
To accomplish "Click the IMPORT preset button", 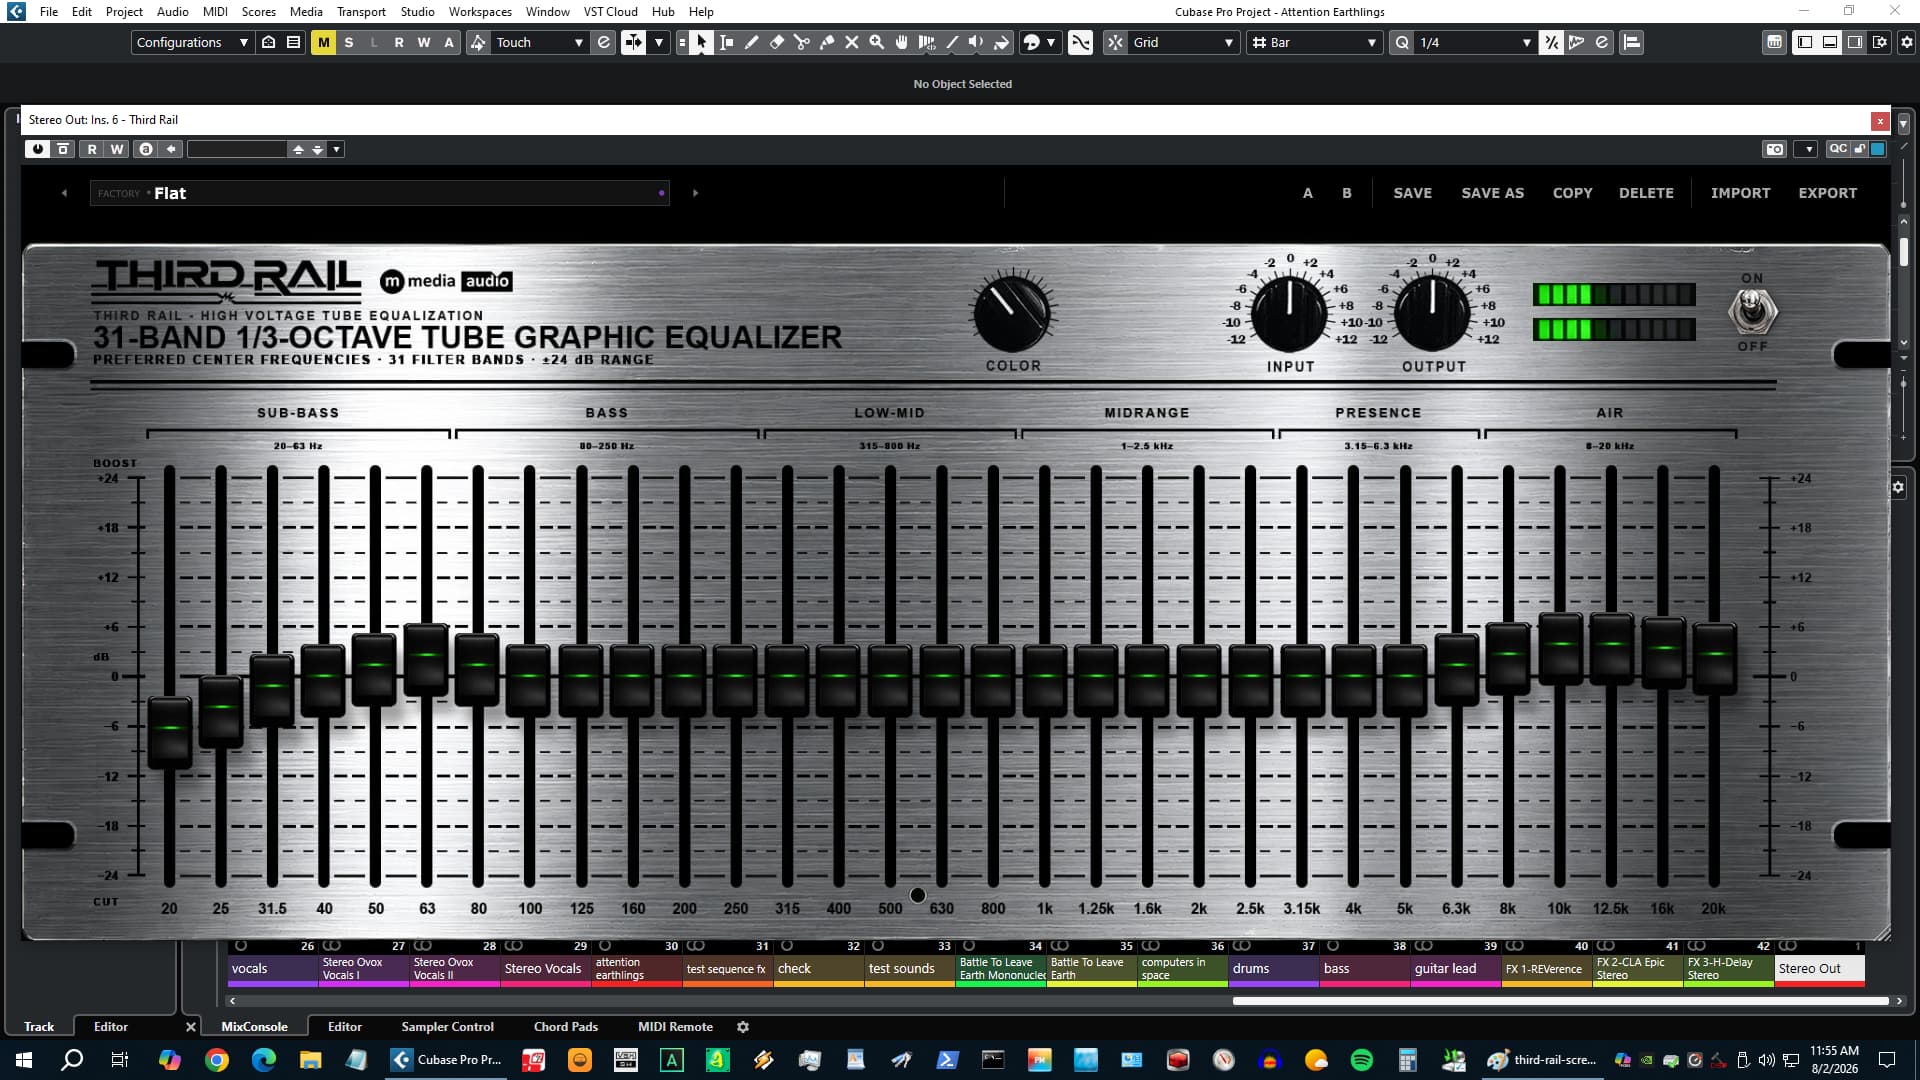I will point(1740,193).
